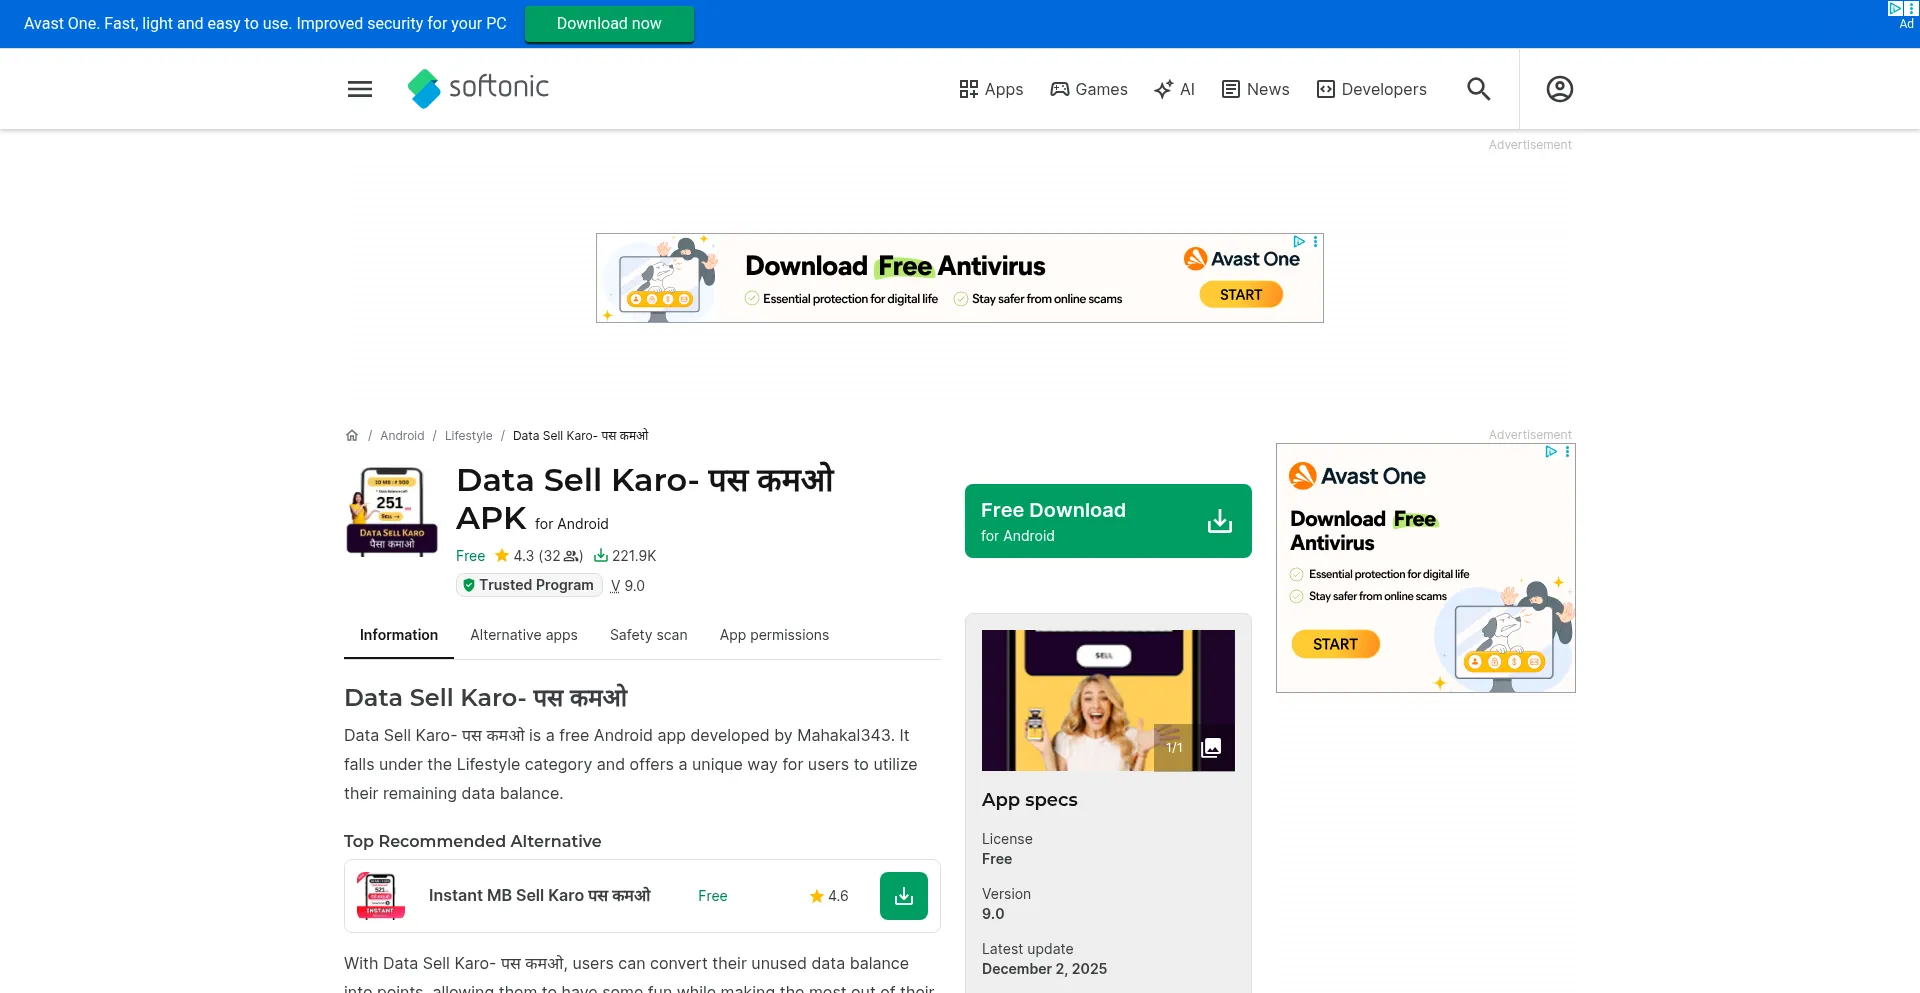
Task: Switch to Alternative apps tab
Action: (x=524, y=635)
